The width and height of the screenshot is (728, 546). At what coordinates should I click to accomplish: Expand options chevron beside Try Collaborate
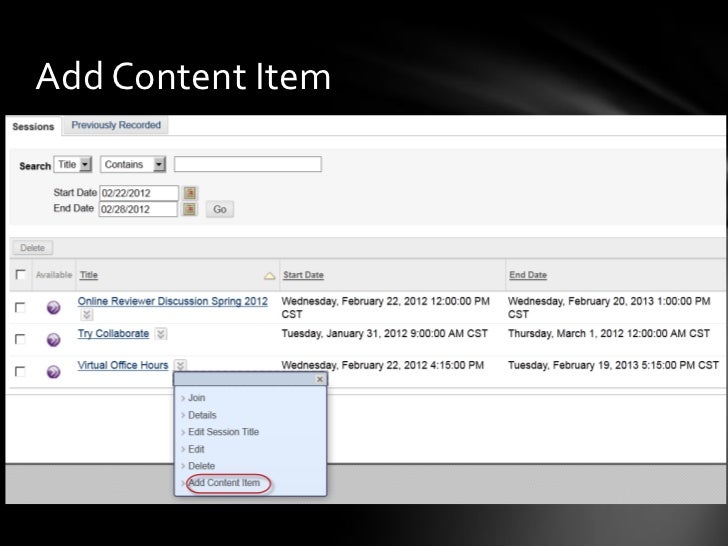(161, 334)
